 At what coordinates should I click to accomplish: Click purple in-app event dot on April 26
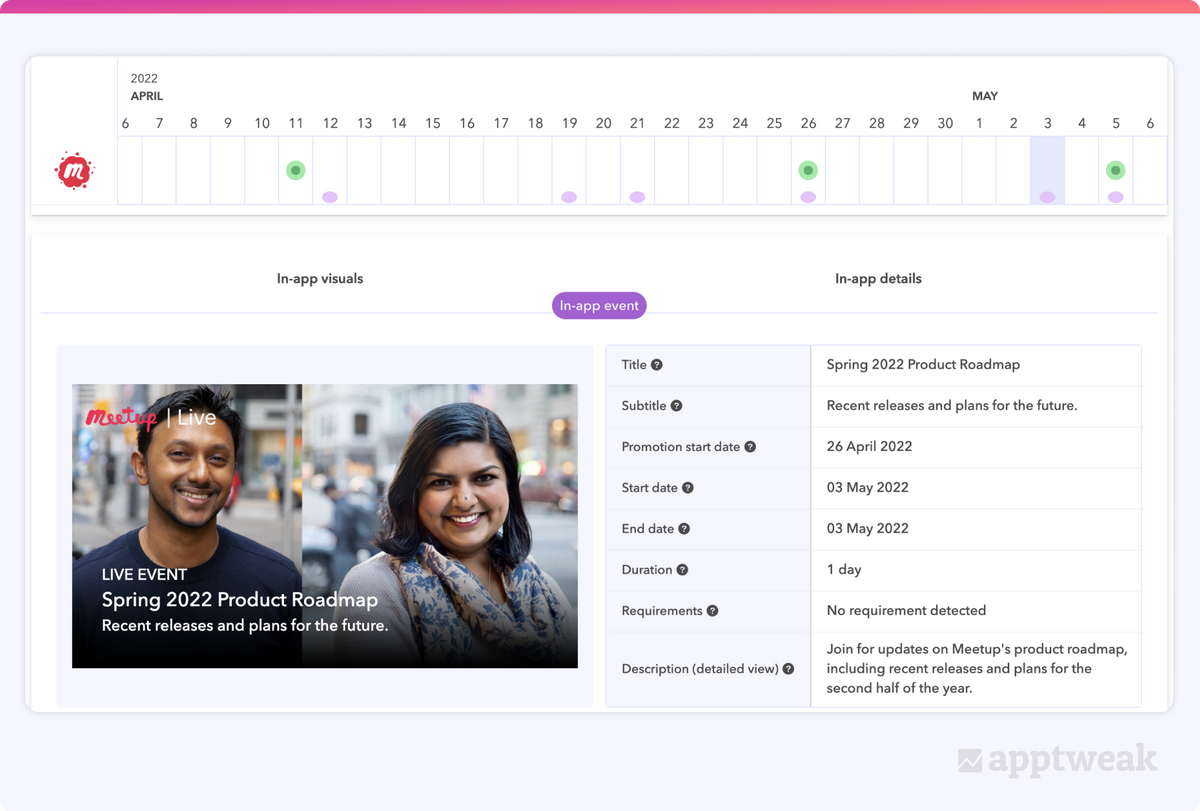808,197
